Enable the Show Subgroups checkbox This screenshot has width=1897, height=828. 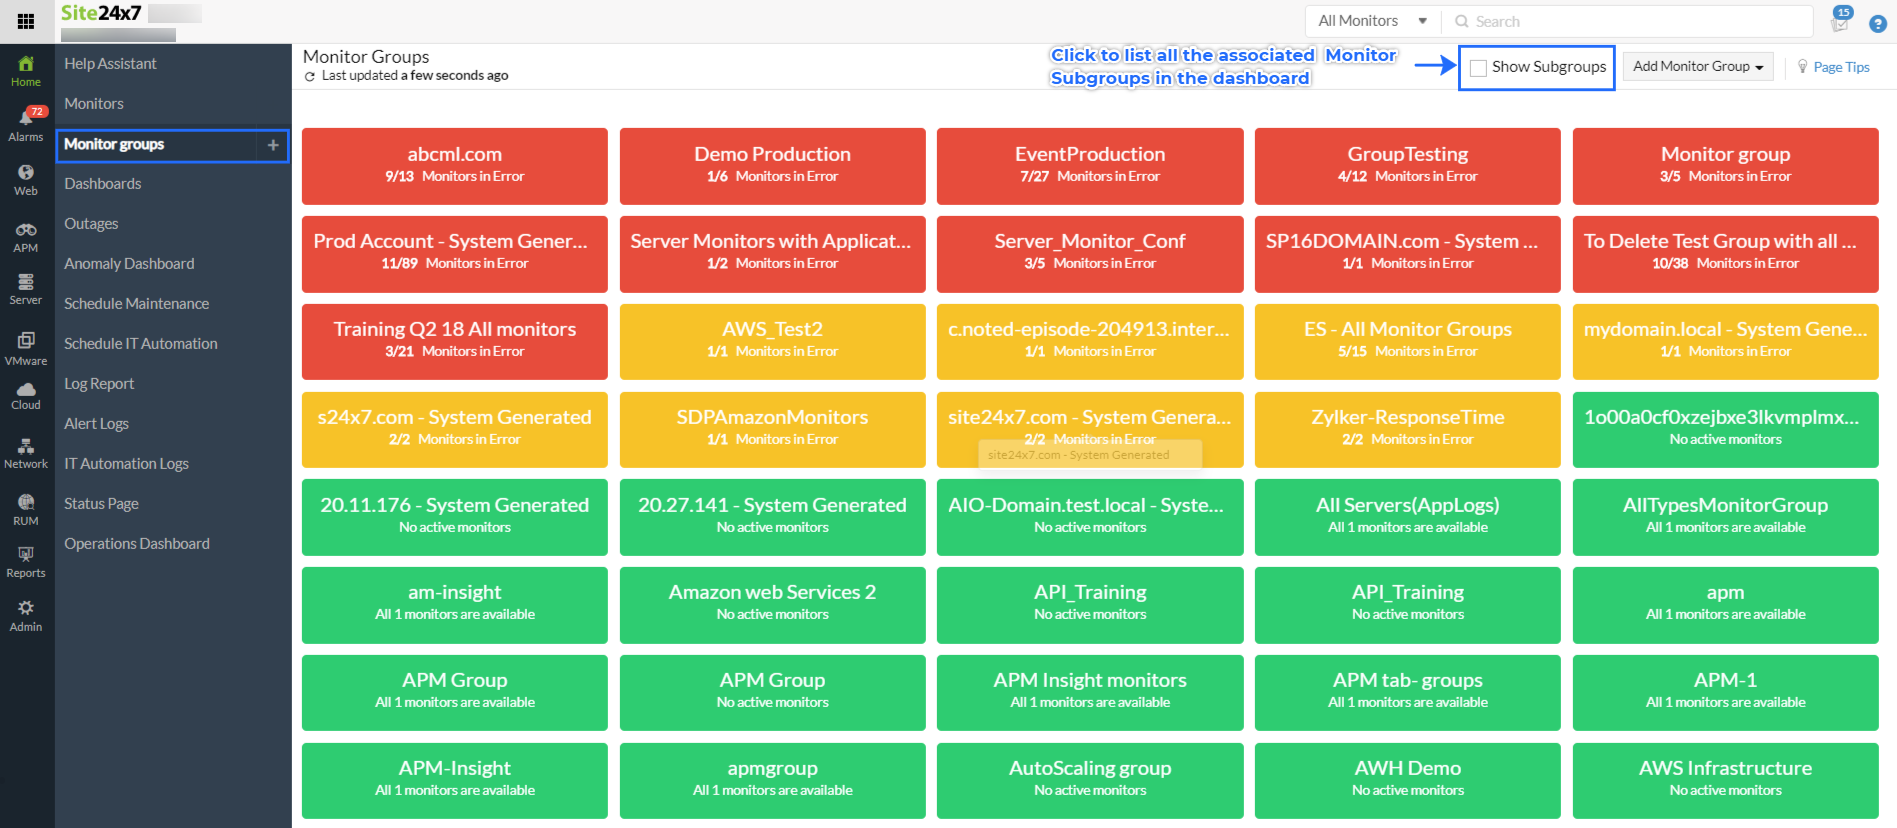1478,68
